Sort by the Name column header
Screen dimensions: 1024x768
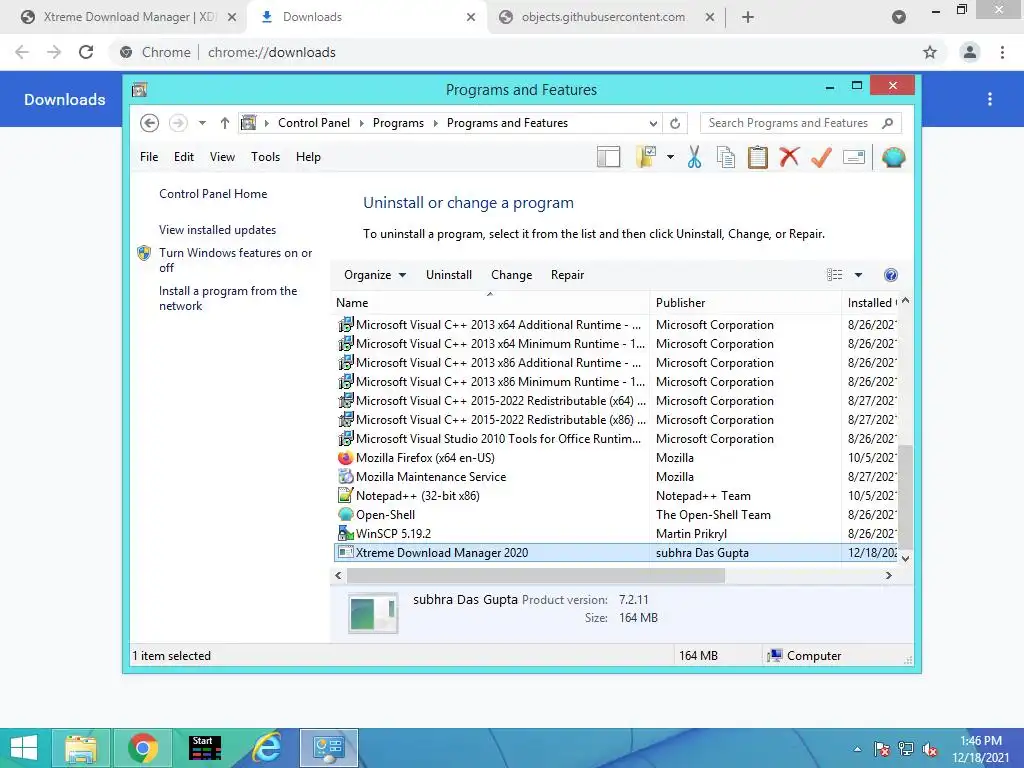coord(490,303)
